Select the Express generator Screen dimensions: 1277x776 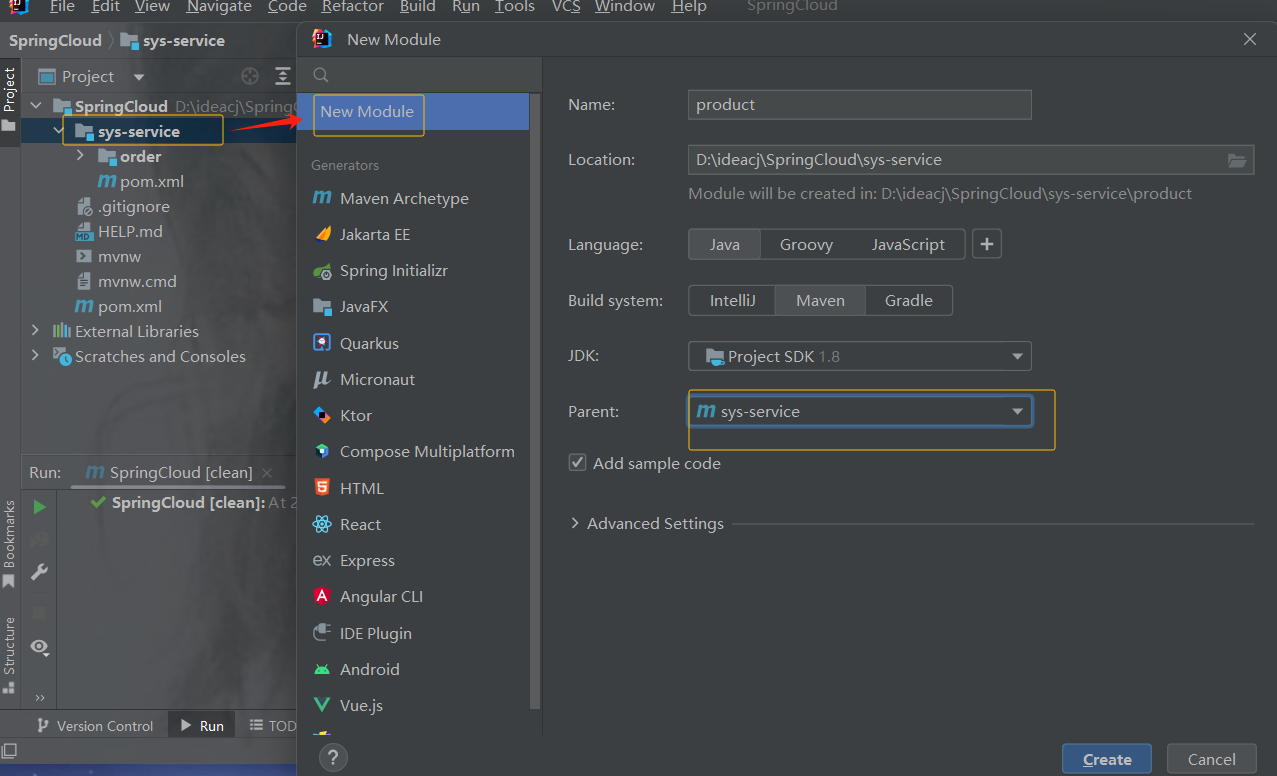(354, 560)
